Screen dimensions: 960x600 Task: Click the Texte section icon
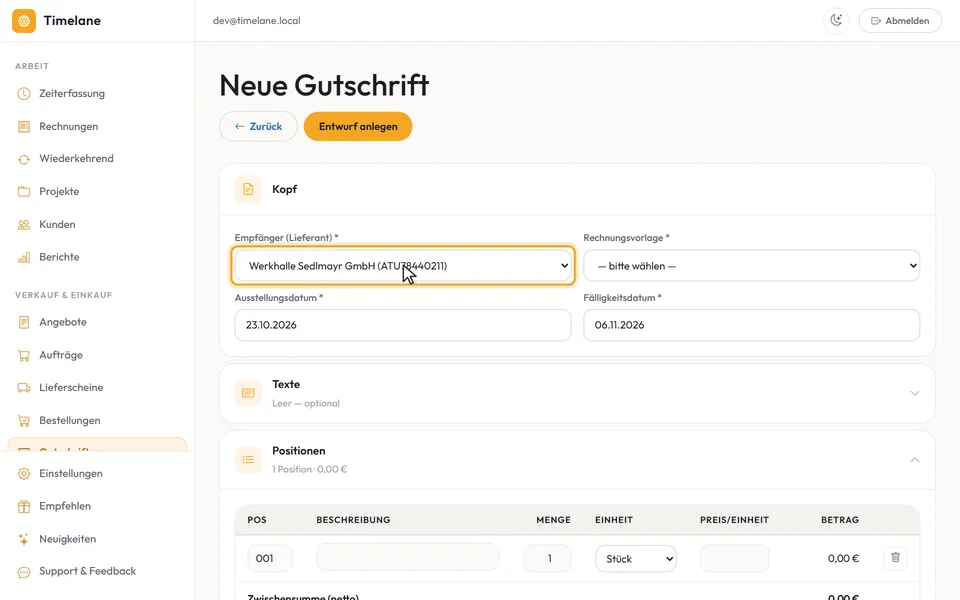(x=248, y=393)
